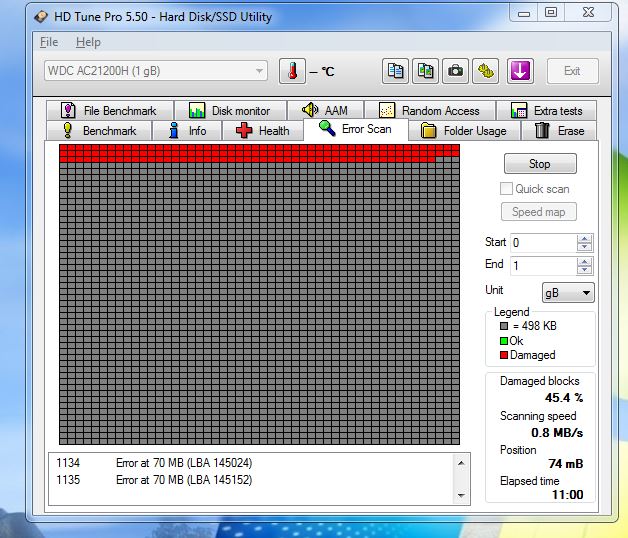Switch to the Benchmark tab
The height and width of the screenshot is (538, 628).
99,131
